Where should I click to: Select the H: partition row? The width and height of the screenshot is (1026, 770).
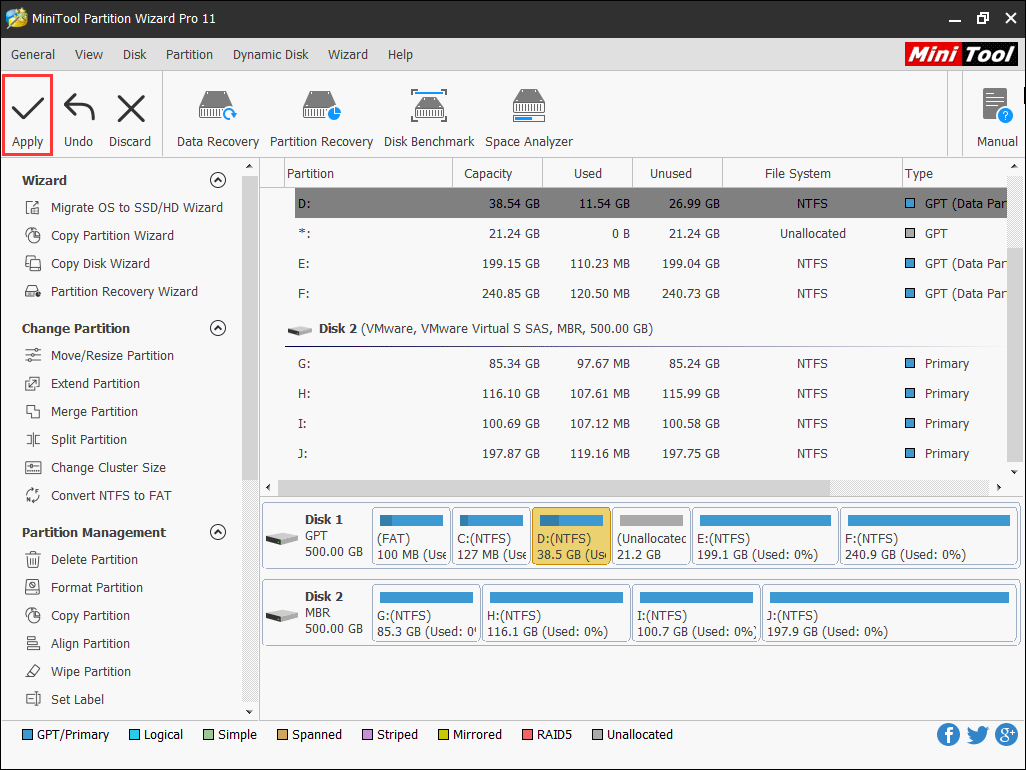pyautogui.click(x=650, y=394)
